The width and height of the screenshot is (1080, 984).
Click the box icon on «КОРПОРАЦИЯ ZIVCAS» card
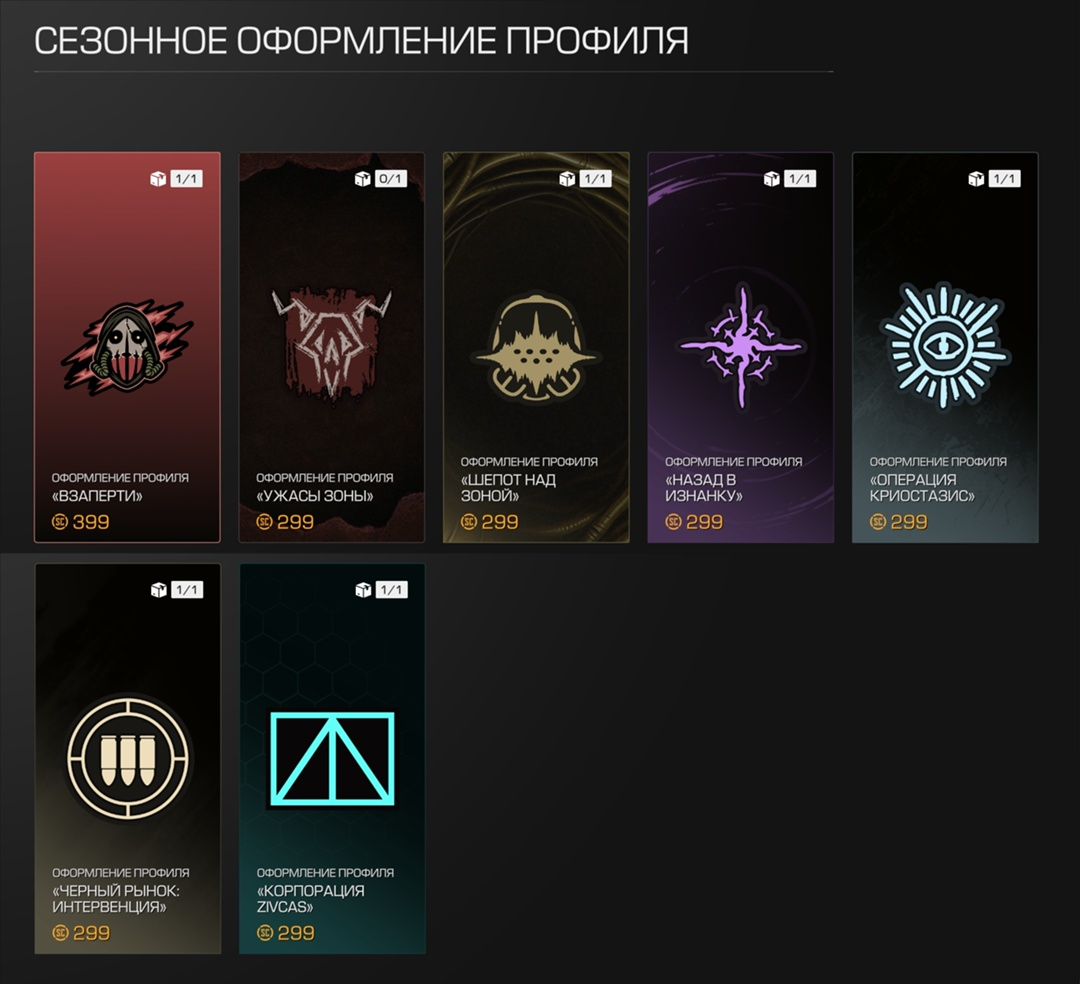pyautogui.click(x=363, y=590)
